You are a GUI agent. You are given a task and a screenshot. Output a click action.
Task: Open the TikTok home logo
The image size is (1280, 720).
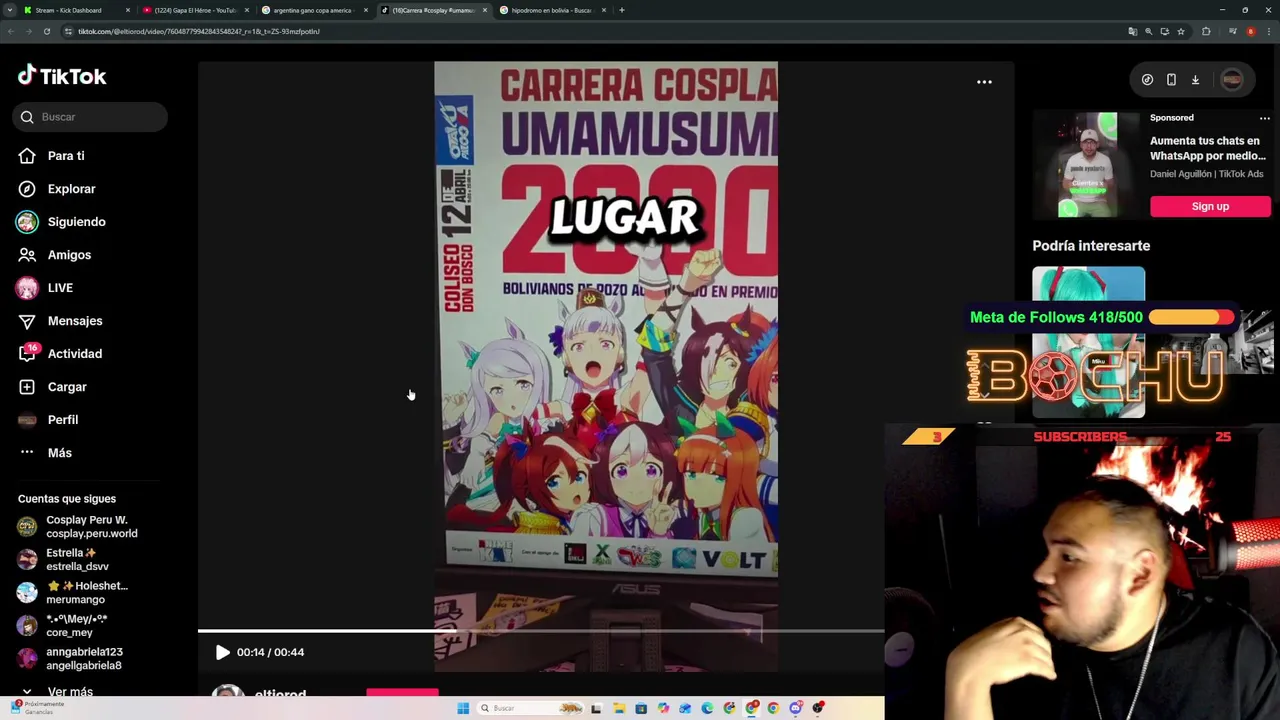[62, 76]
